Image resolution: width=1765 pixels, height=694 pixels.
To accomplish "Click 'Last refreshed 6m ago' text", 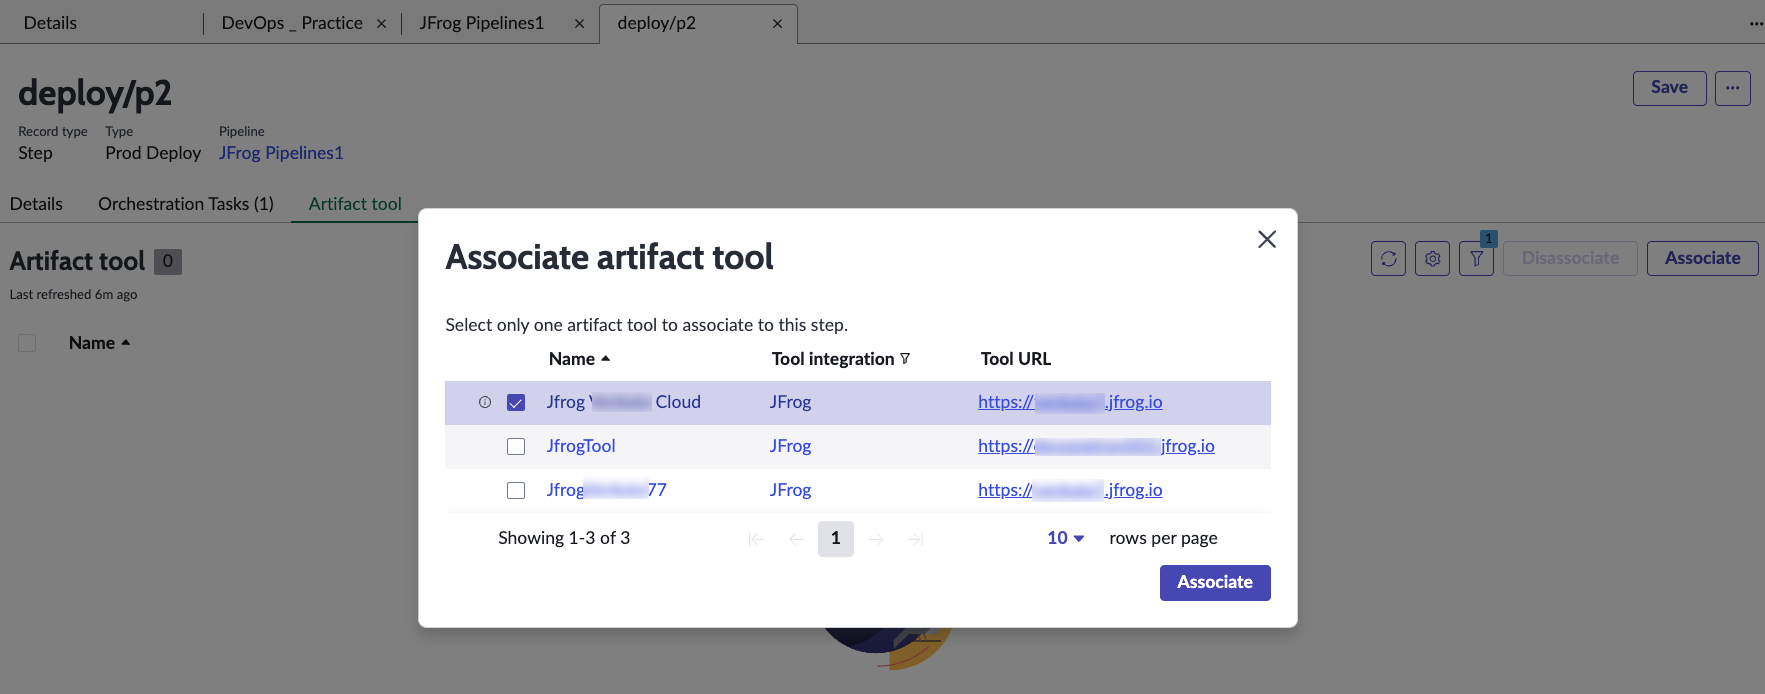I will [73, 295].
